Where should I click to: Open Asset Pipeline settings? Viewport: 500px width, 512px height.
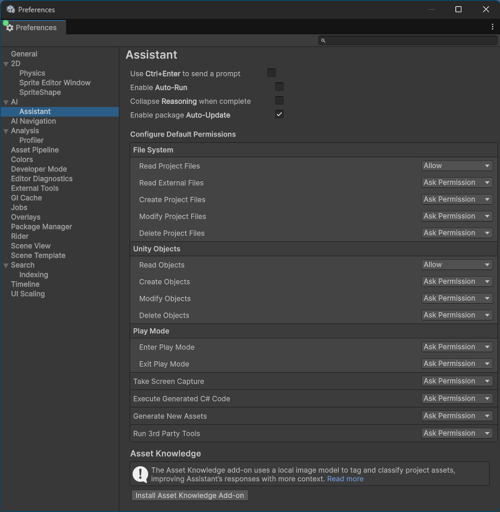pos(35,150)
